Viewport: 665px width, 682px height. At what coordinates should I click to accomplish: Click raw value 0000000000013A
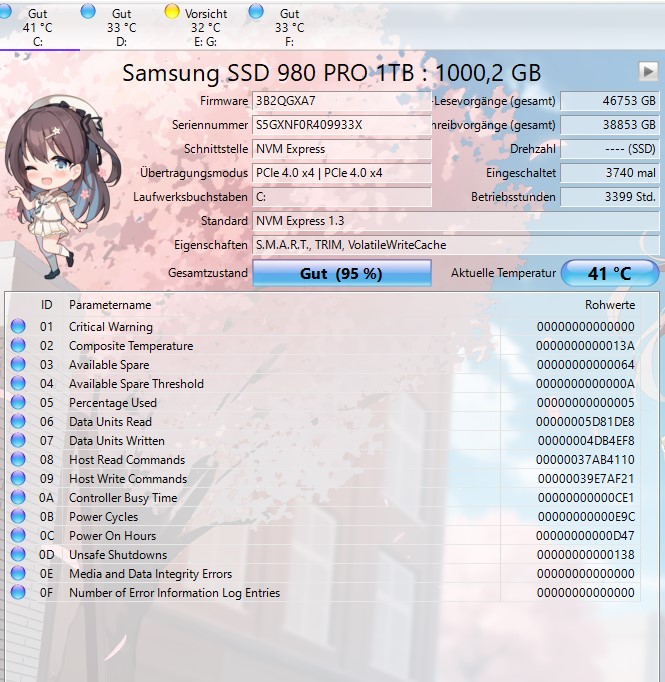point(585,346)
